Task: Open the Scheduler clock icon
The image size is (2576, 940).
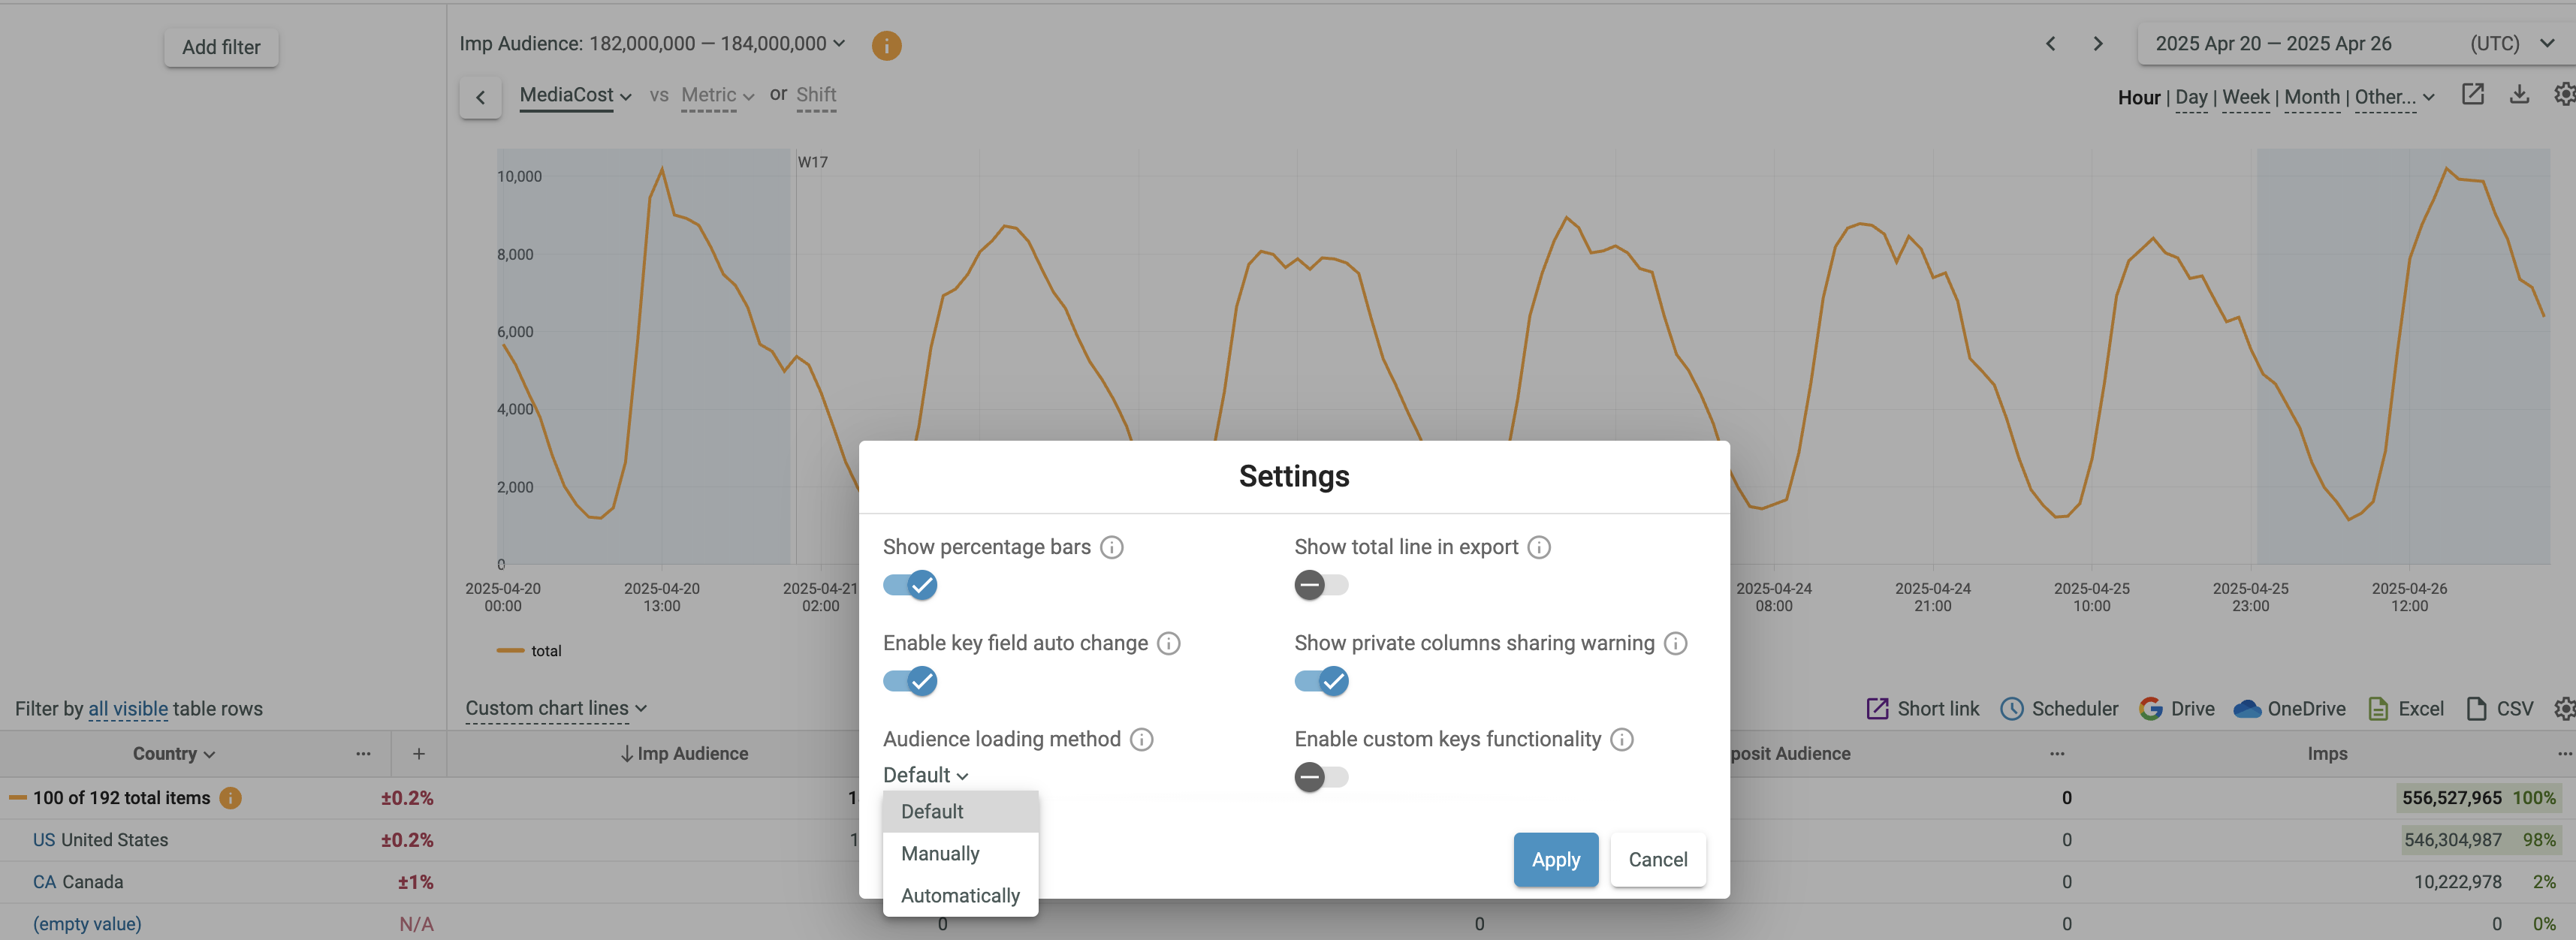Action: click(x=2011, y=709)
